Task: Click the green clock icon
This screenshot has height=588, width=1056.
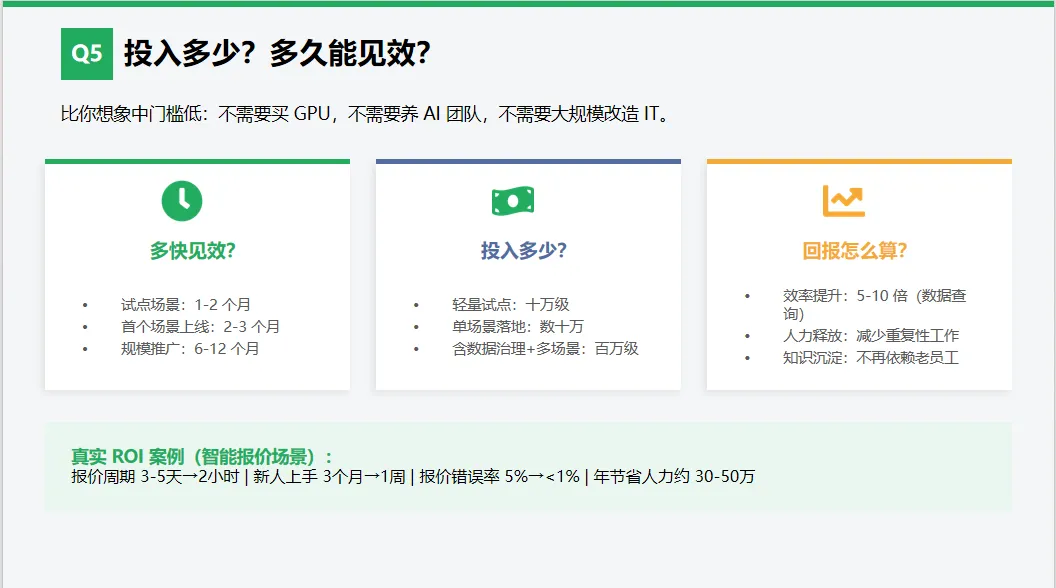Action: (x=182, y=201)
